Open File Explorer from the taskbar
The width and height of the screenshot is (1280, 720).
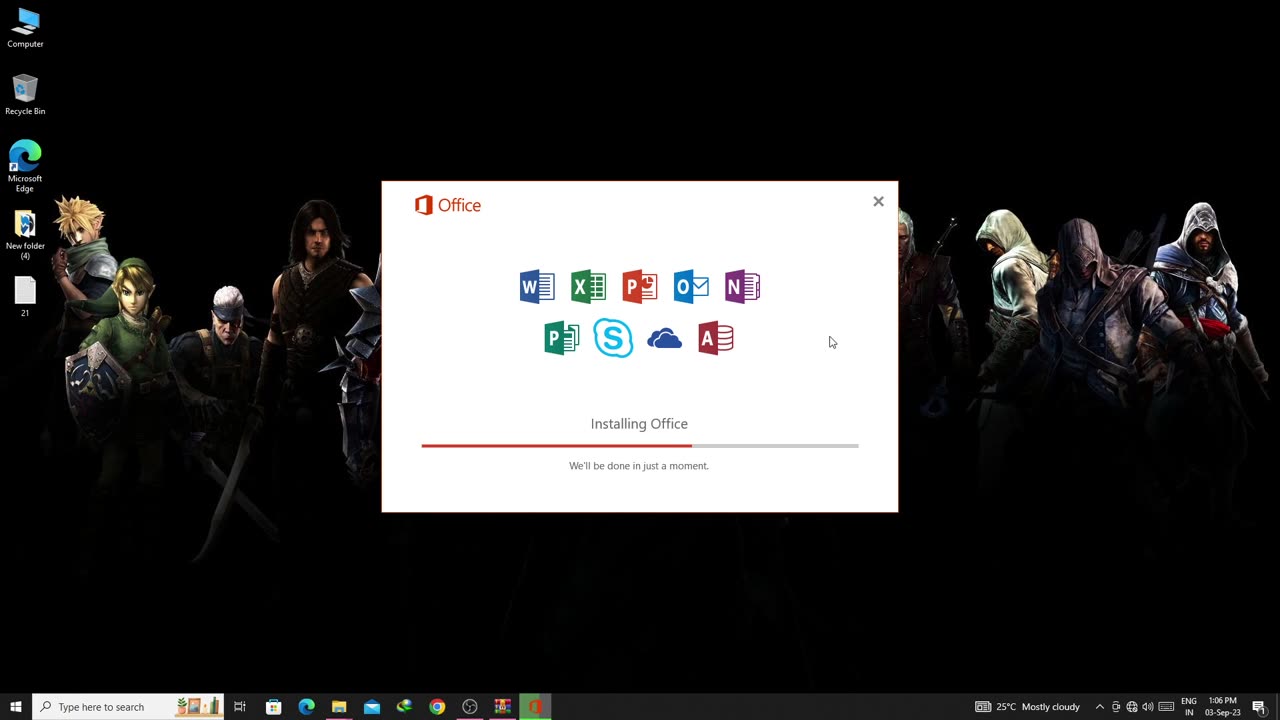point(339,707)
